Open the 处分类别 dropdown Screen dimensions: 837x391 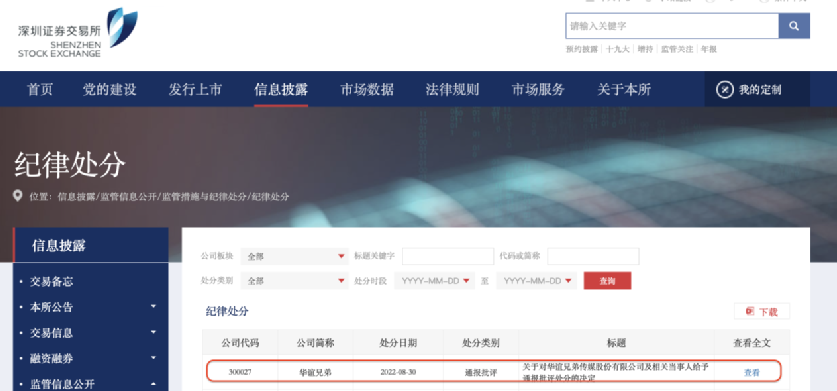(295, 281)
